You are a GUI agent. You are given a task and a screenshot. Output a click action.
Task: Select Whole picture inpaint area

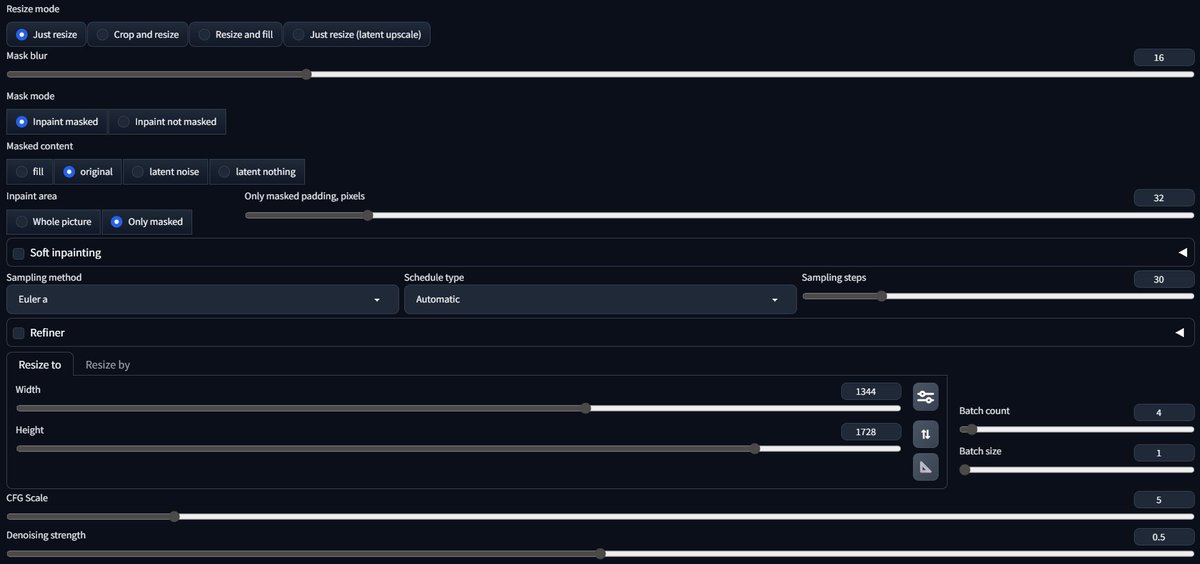tap(54, 222)
